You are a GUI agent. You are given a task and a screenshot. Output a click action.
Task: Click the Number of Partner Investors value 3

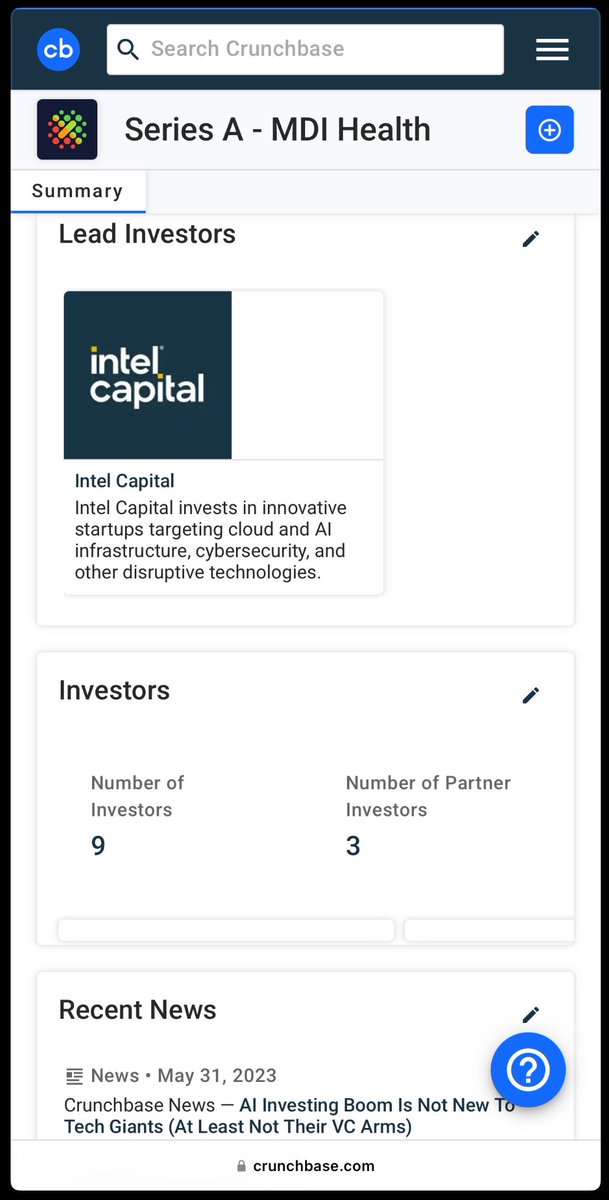(353, 846)
